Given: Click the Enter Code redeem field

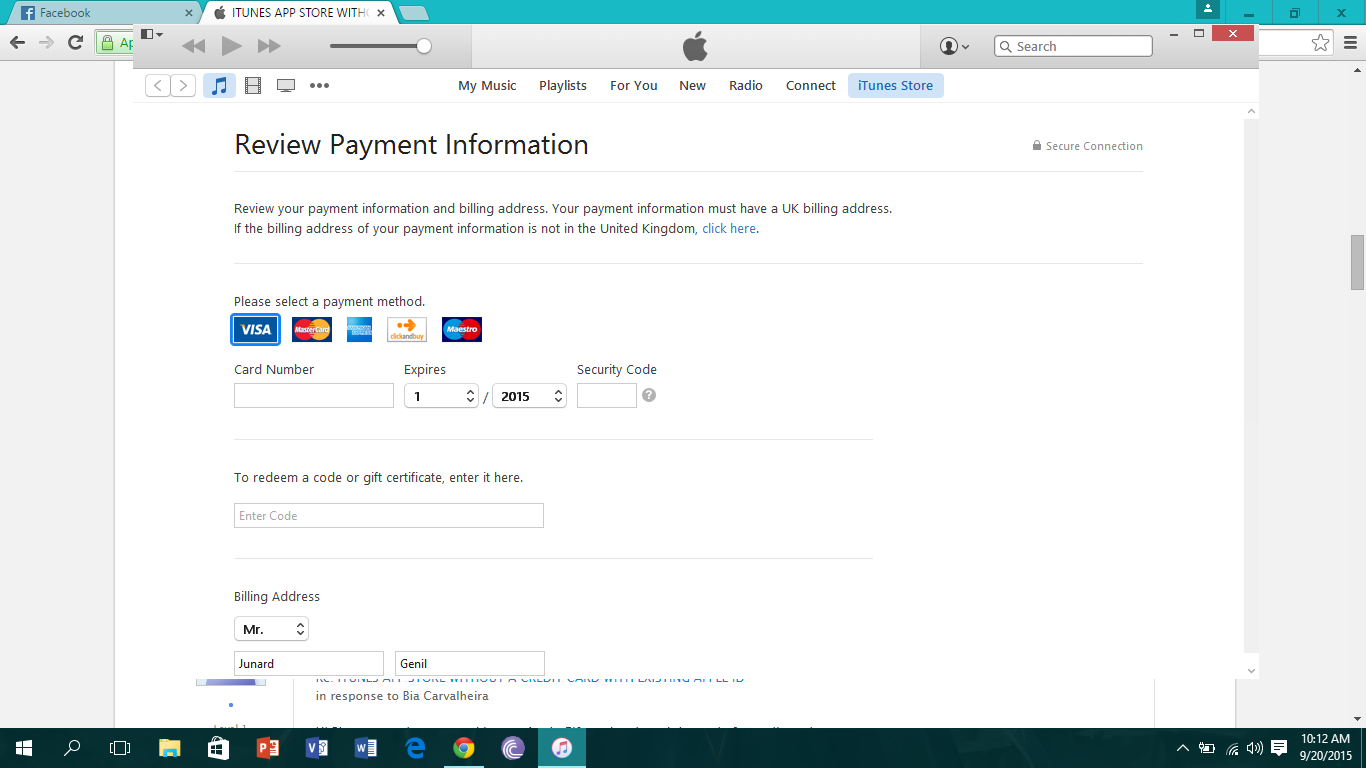Looking at the screenshot, I should (389, 516).
